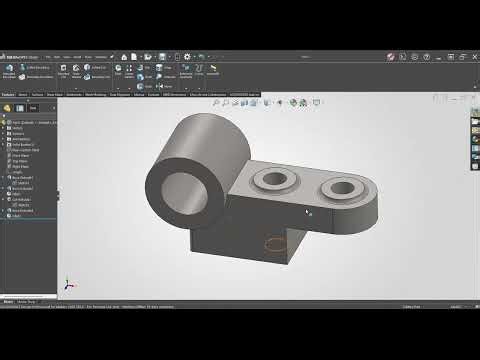Click the orange sketch circle on model
This screenshot has height=360, width=480.
[275, 244]
